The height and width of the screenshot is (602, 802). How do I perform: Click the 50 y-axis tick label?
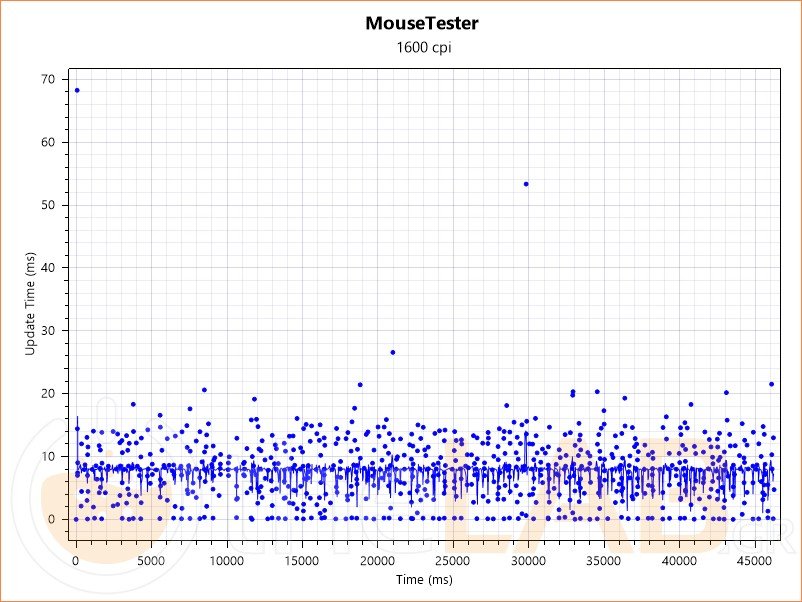click(48, 205)
